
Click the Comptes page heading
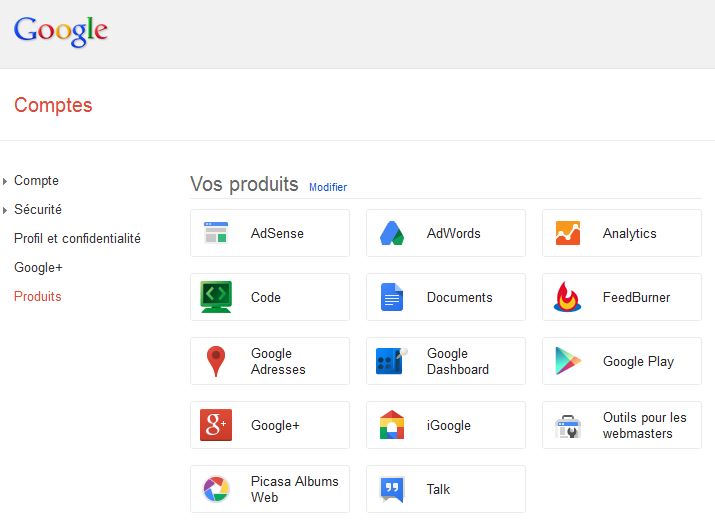pyautogui.click(x=53, y=105)
